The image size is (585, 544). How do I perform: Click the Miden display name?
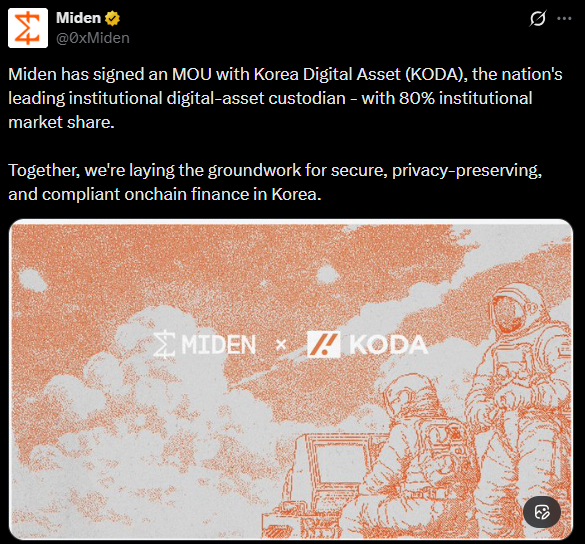tap(78, 18)
